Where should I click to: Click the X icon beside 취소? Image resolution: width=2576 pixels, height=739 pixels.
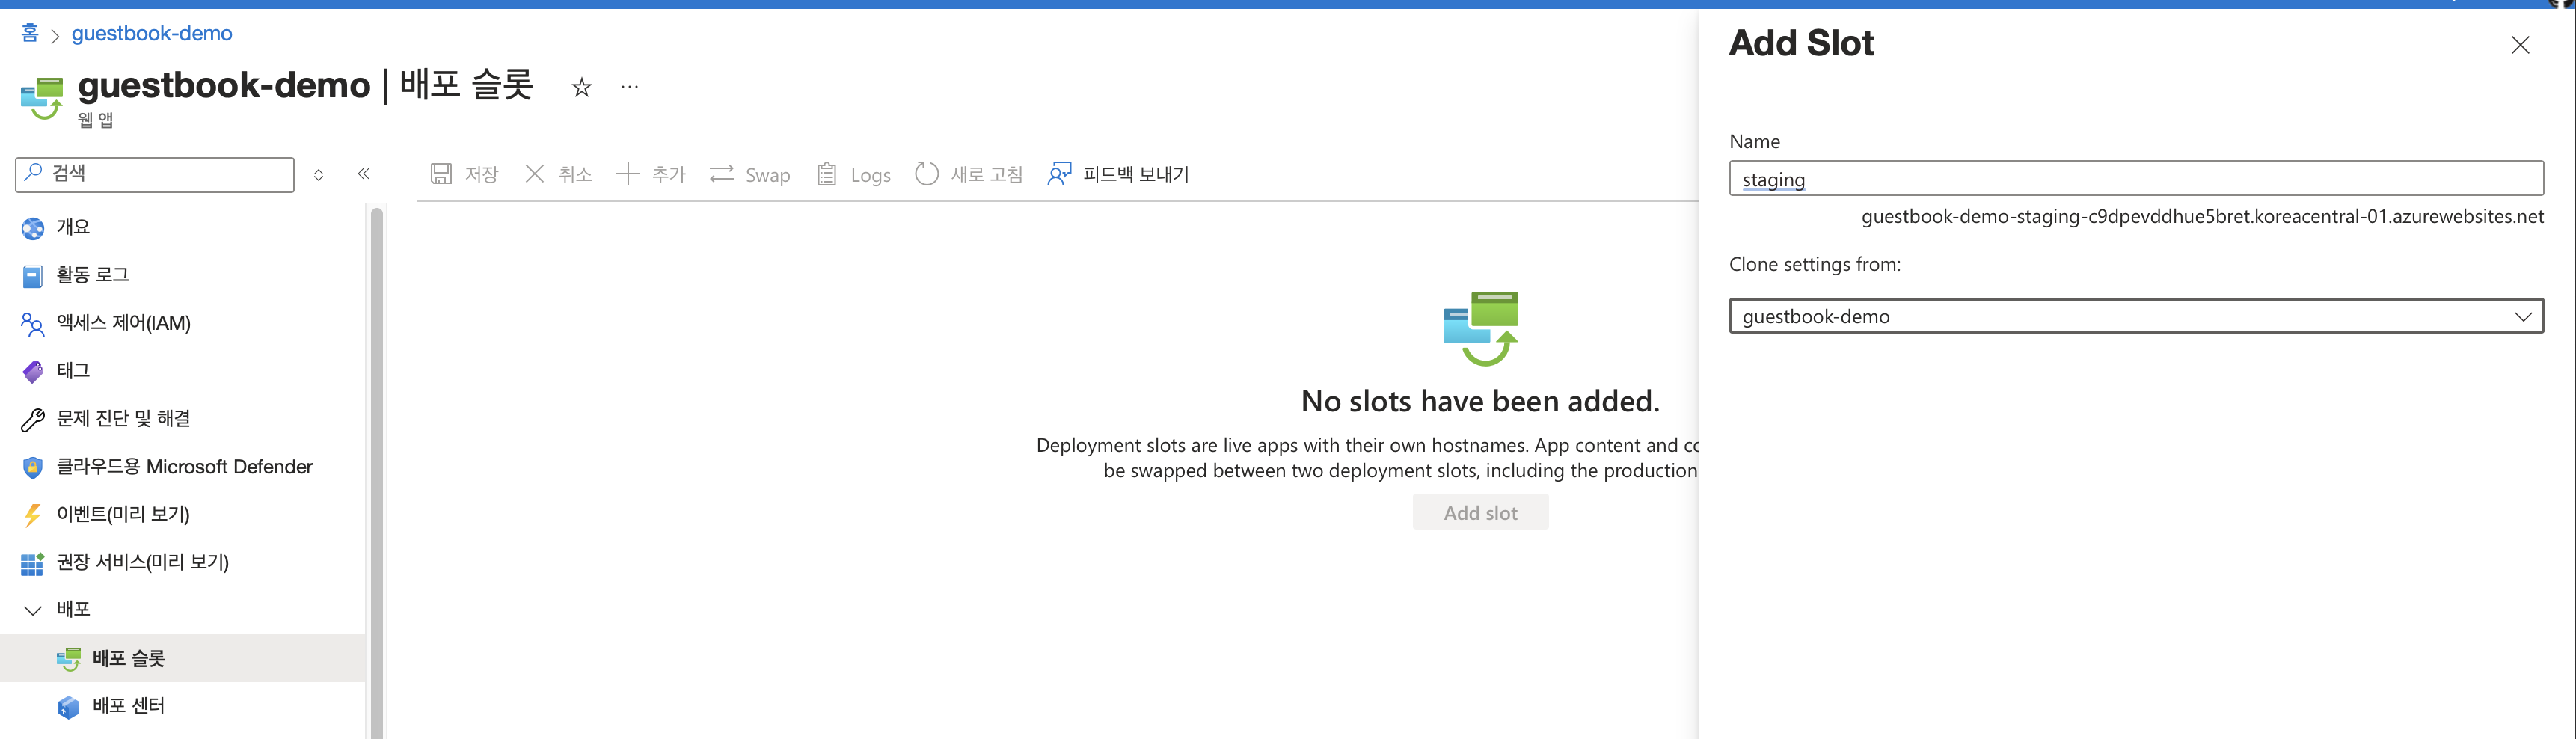click(535, 174)
